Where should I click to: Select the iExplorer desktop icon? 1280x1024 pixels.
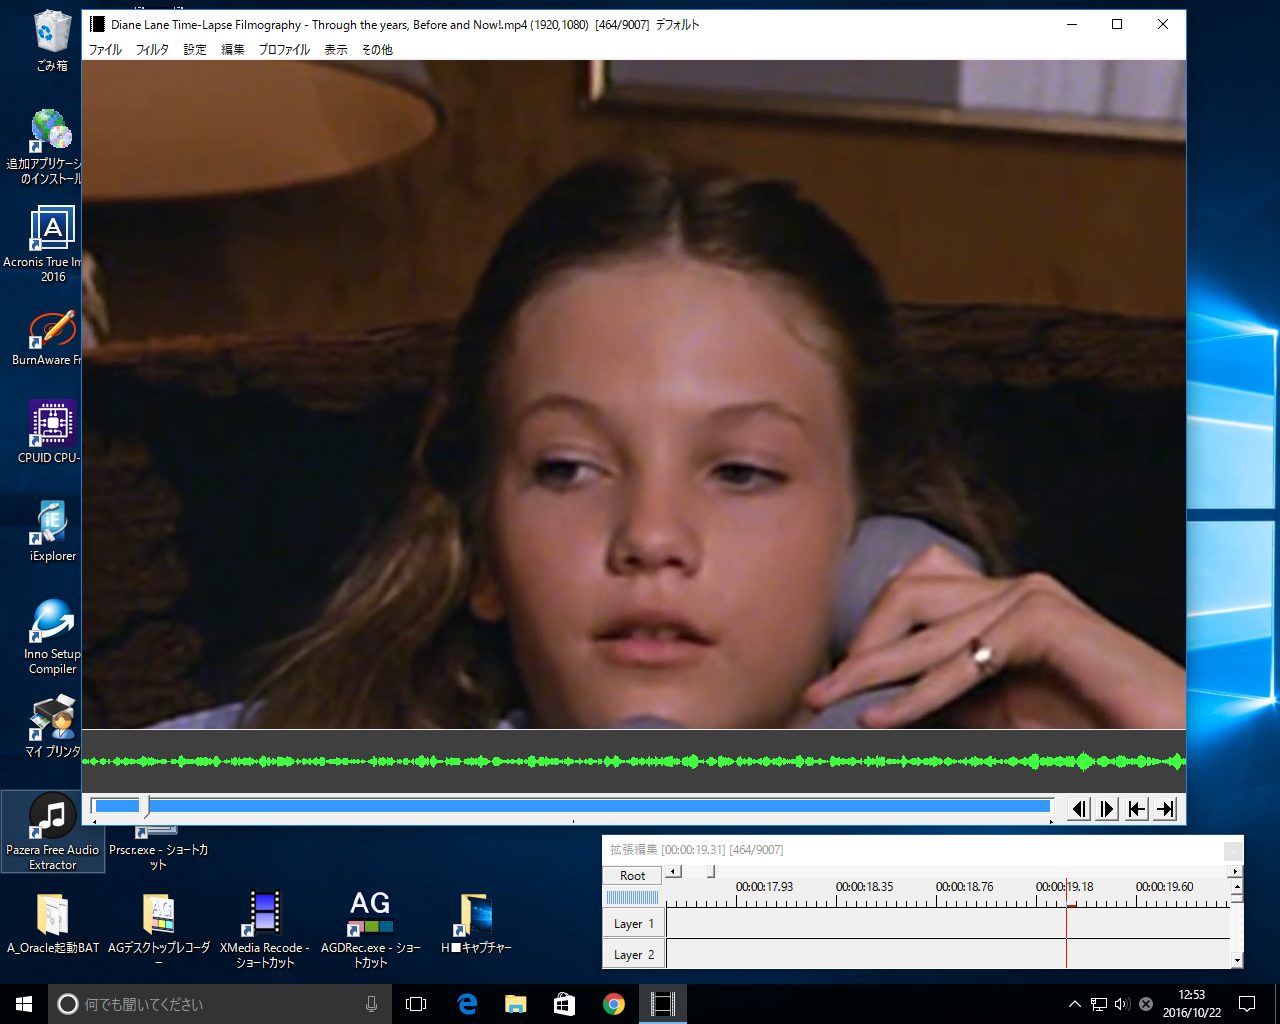point(52,531)
